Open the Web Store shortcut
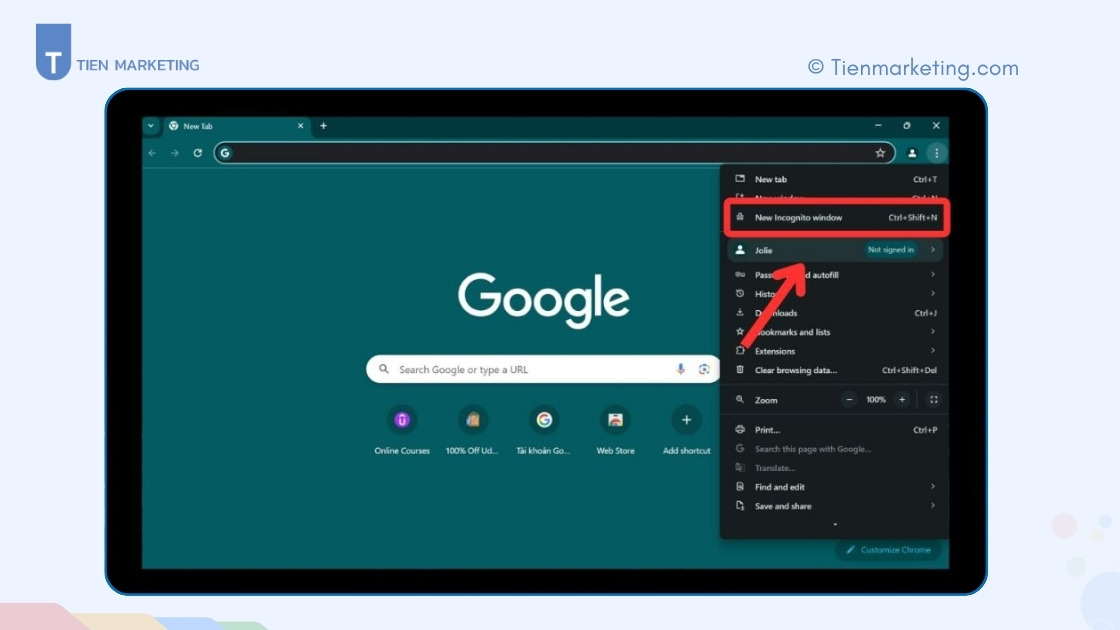The image size is (1120, 630). (x=615, y=419)
